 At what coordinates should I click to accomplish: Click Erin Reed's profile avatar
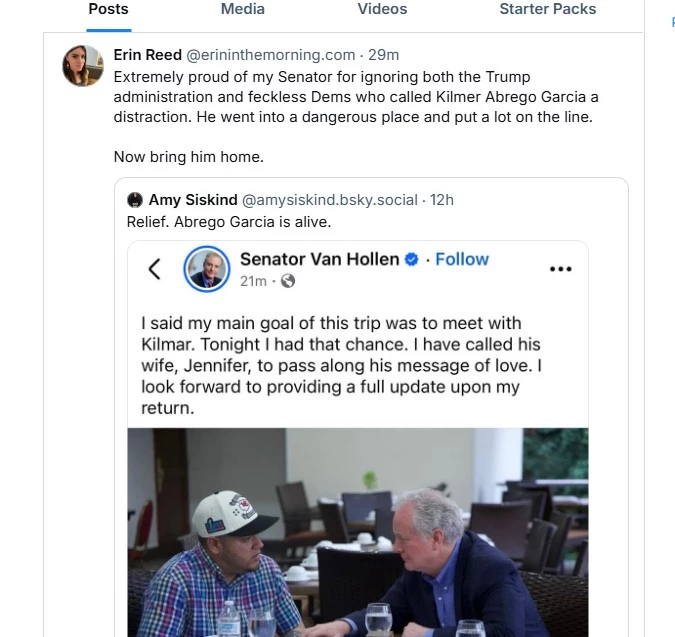tap(83, 66)
